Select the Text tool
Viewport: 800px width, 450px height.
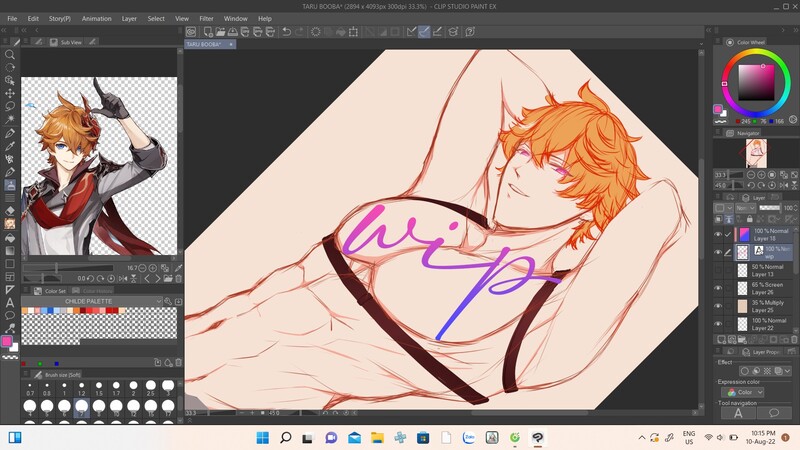pyautogui.click(x=10, y=303)
